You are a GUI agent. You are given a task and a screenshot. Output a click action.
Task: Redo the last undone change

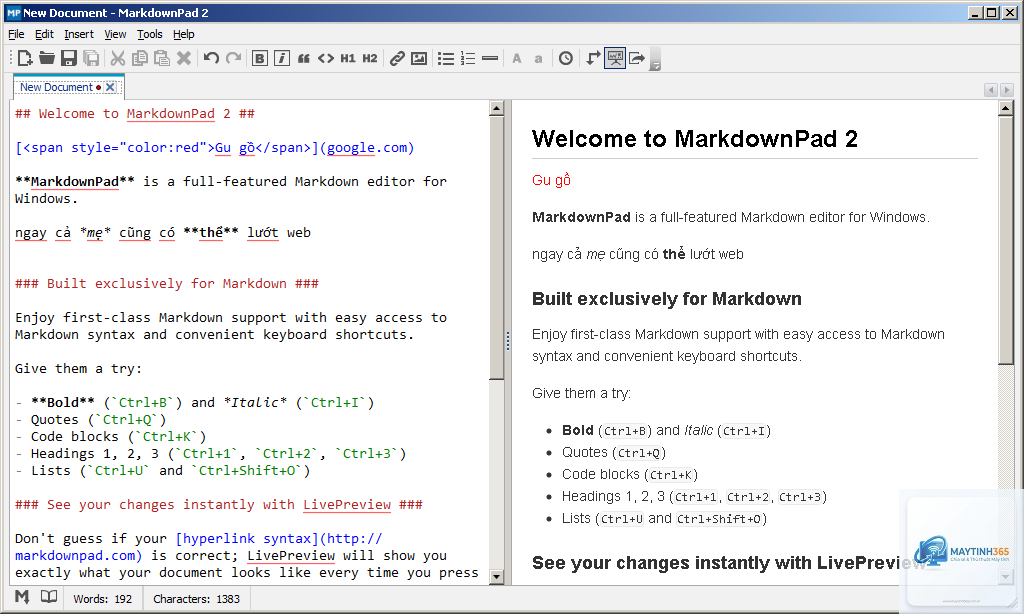[233, 58]
